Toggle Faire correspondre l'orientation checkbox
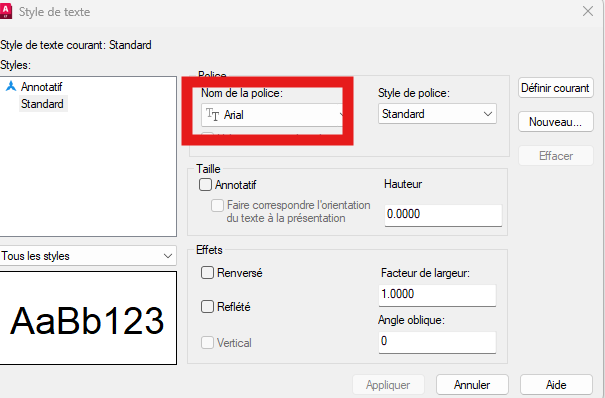 pyautogui.click(x=217, y=205)
